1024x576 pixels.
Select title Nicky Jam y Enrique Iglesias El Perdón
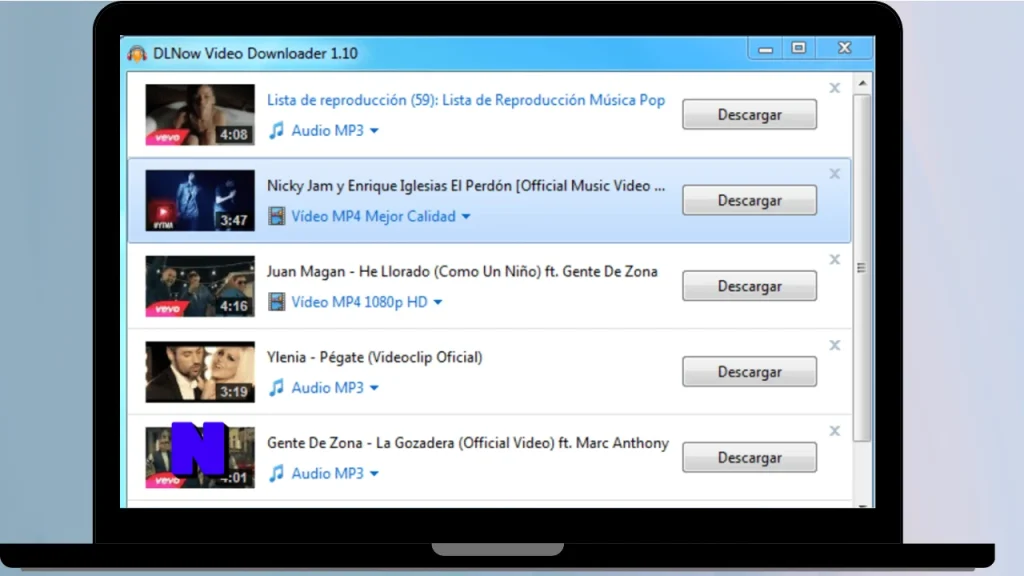point(466,185)
